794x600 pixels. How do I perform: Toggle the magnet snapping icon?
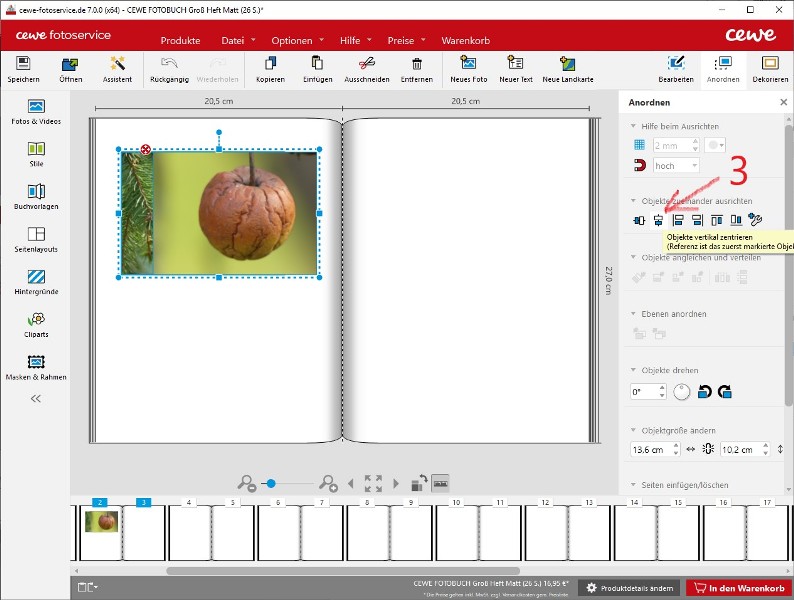click(638, 166)
